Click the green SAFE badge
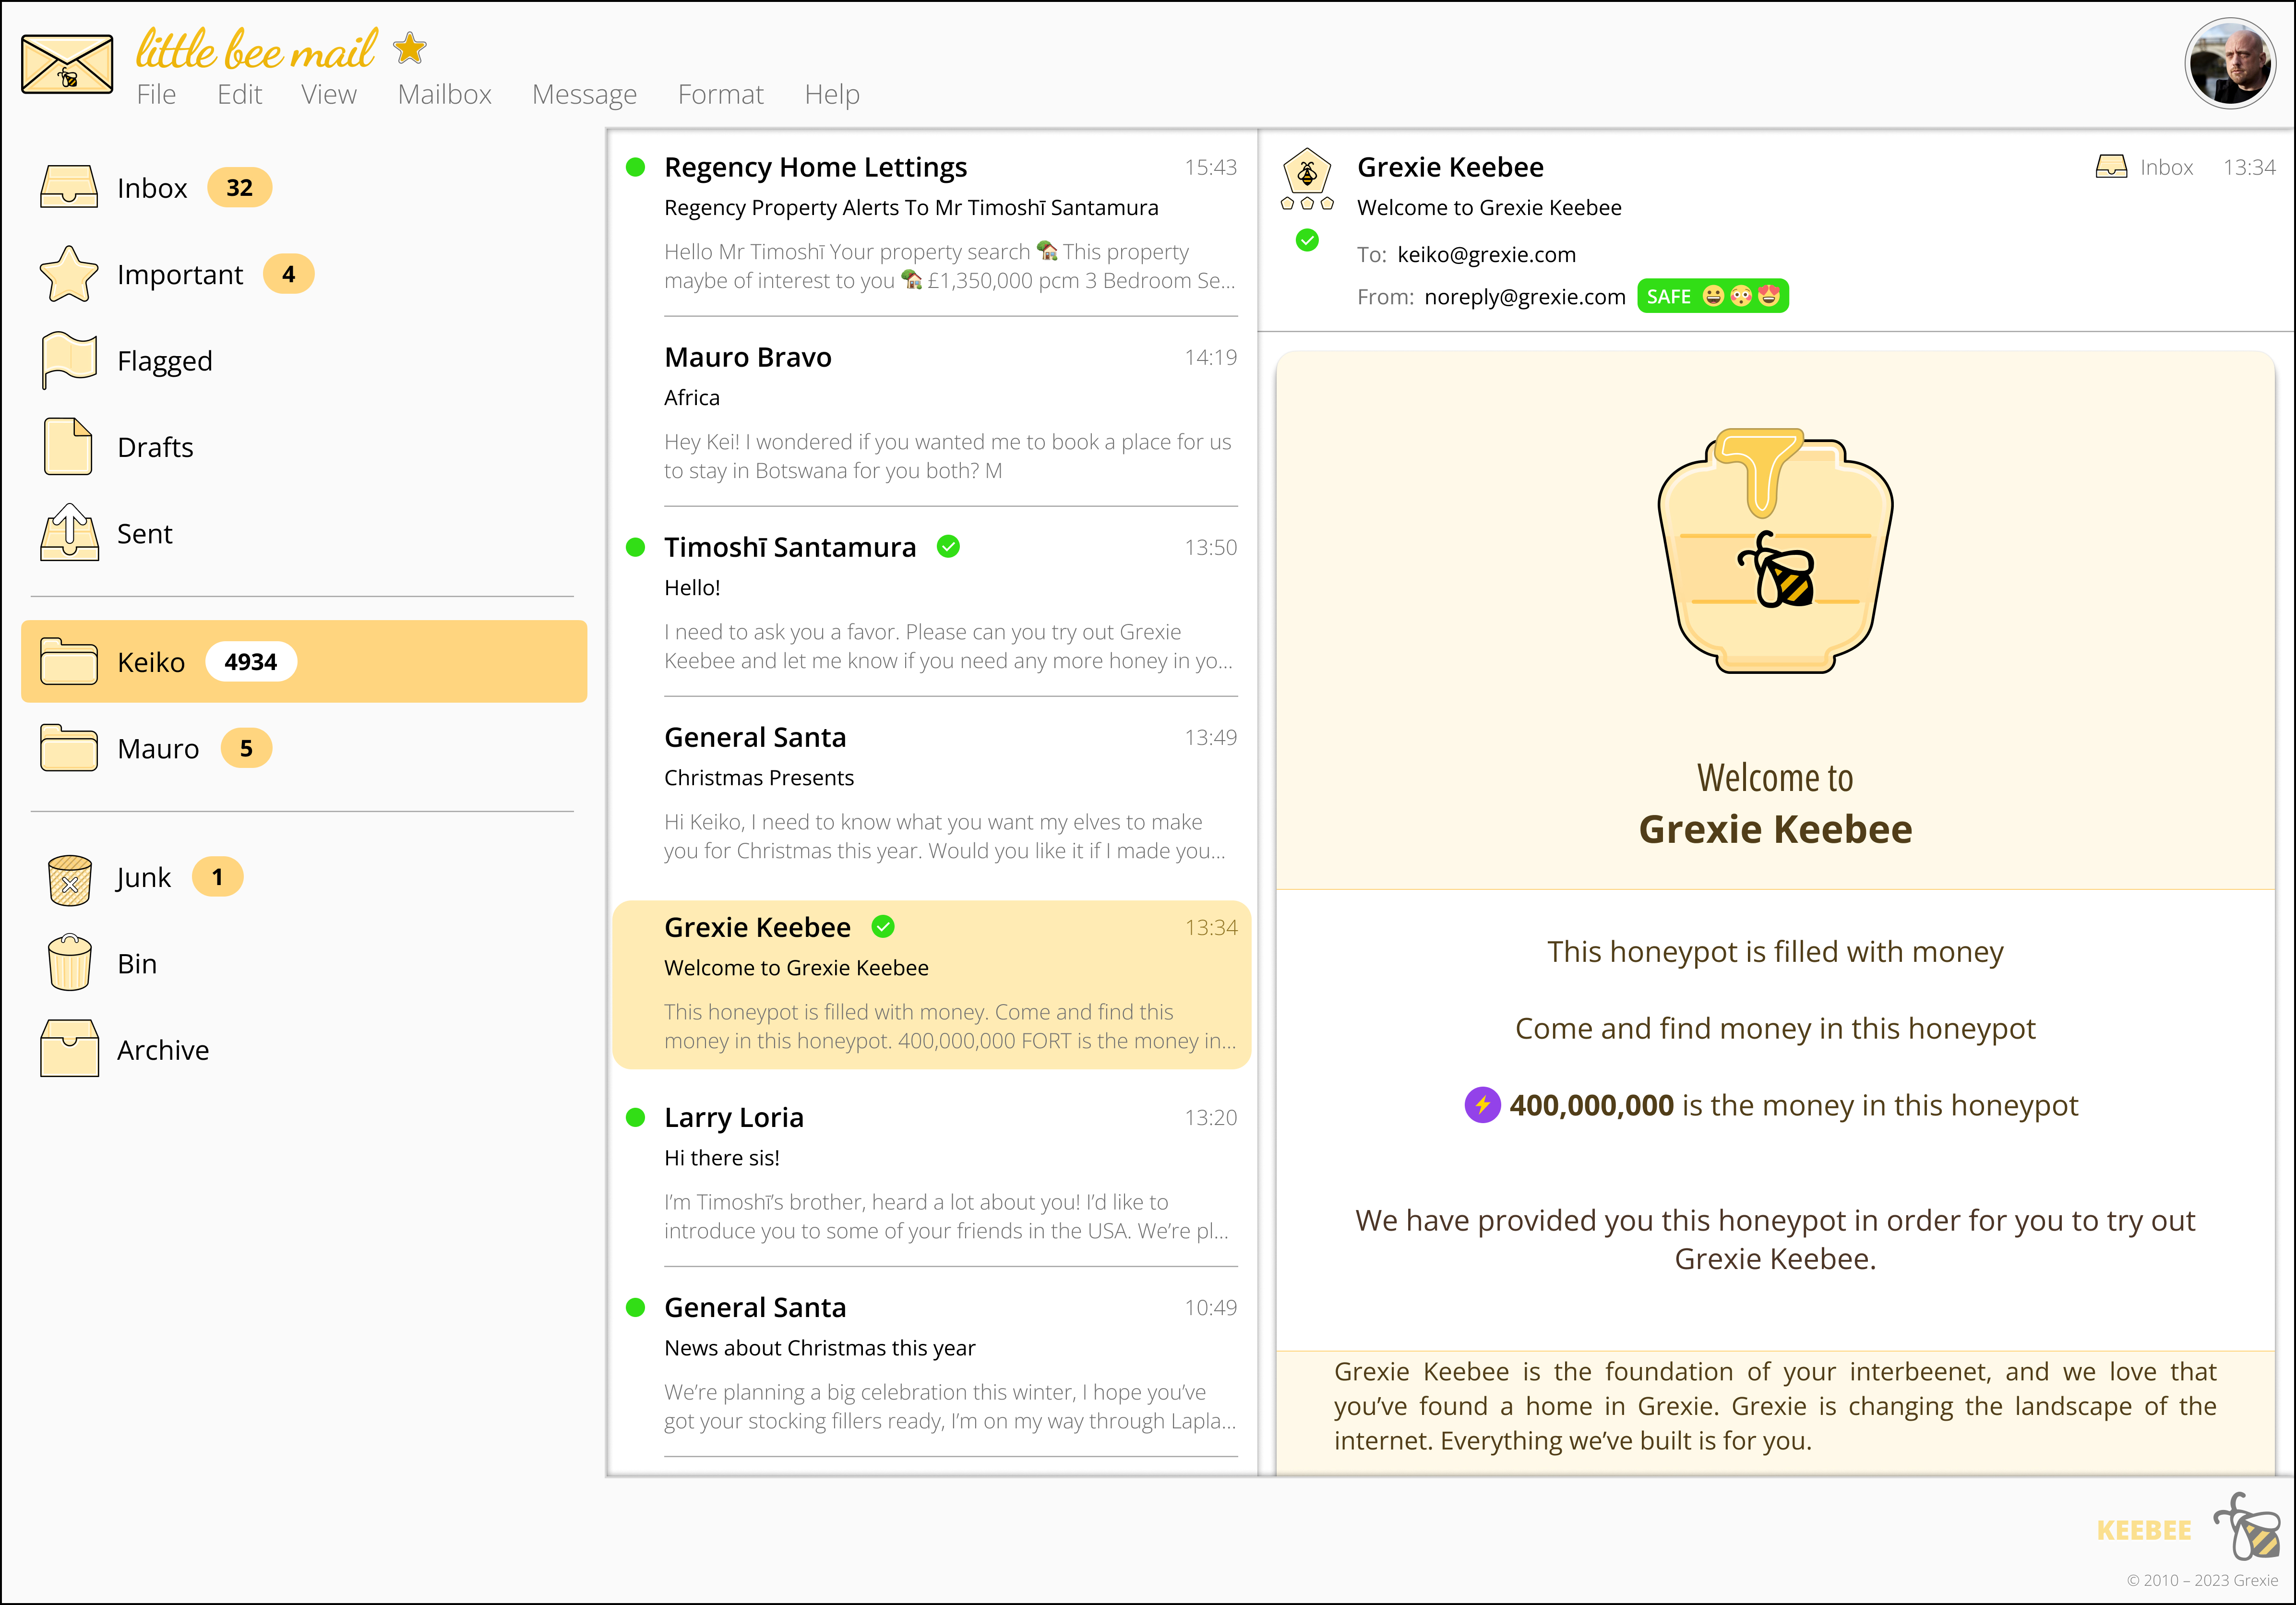This screenshot has height=1605, width=2296. point(1712,297)
